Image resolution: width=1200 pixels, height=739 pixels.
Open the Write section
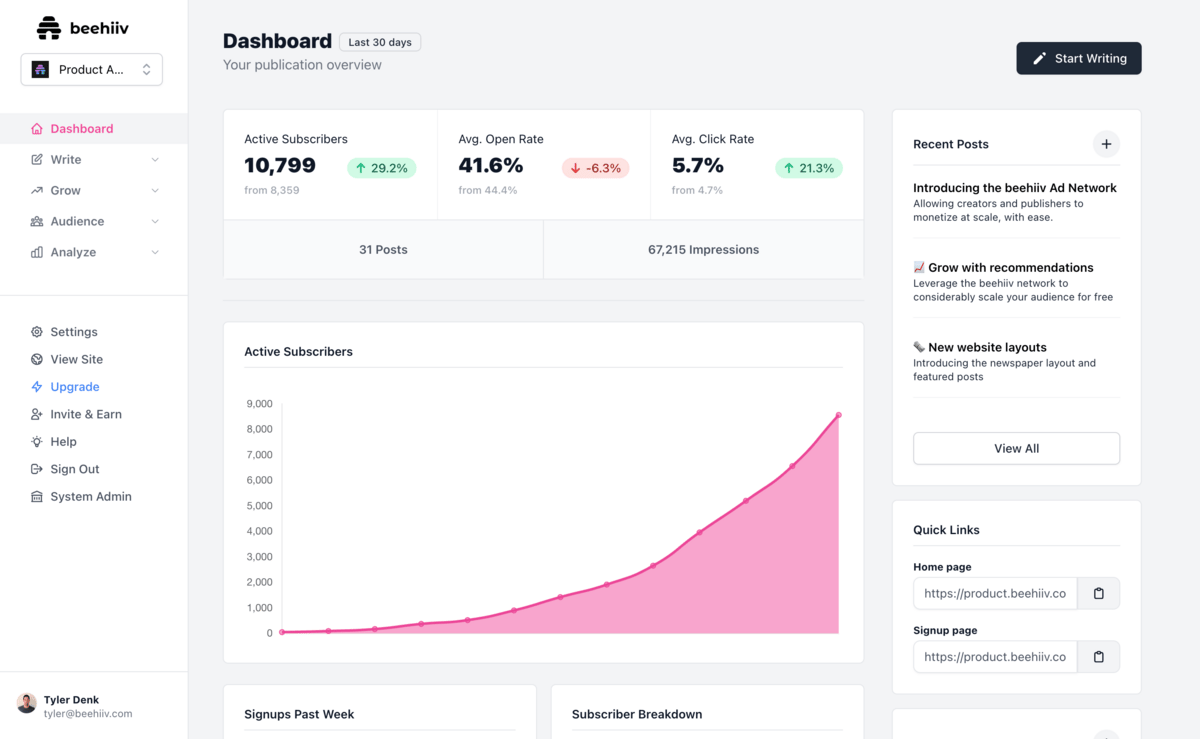[94, 160]
